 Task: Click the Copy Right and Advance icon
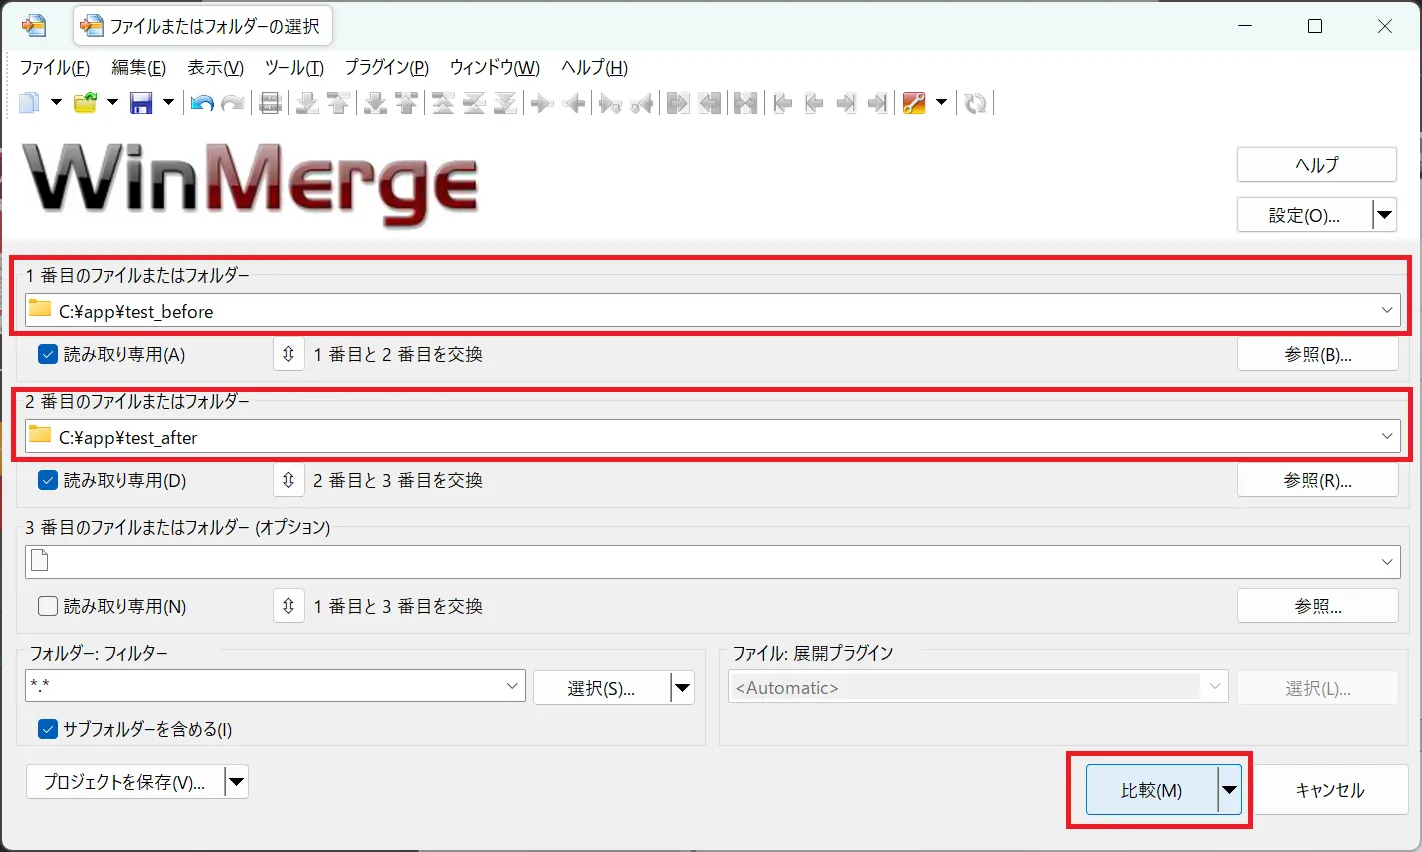610,103
